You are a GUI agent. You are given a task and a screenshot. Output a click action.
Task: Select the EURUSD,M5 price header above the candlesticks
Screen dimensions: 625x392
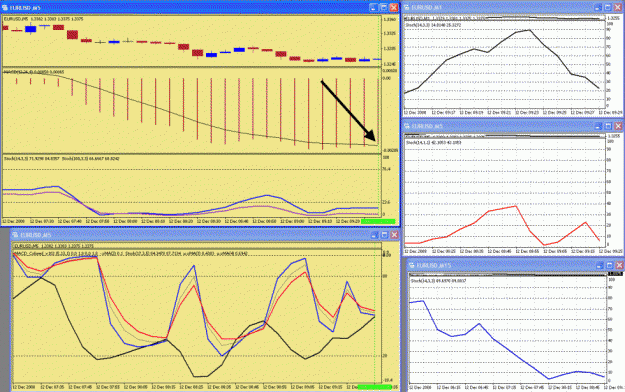pyautogui.click(x=43, y=19)
